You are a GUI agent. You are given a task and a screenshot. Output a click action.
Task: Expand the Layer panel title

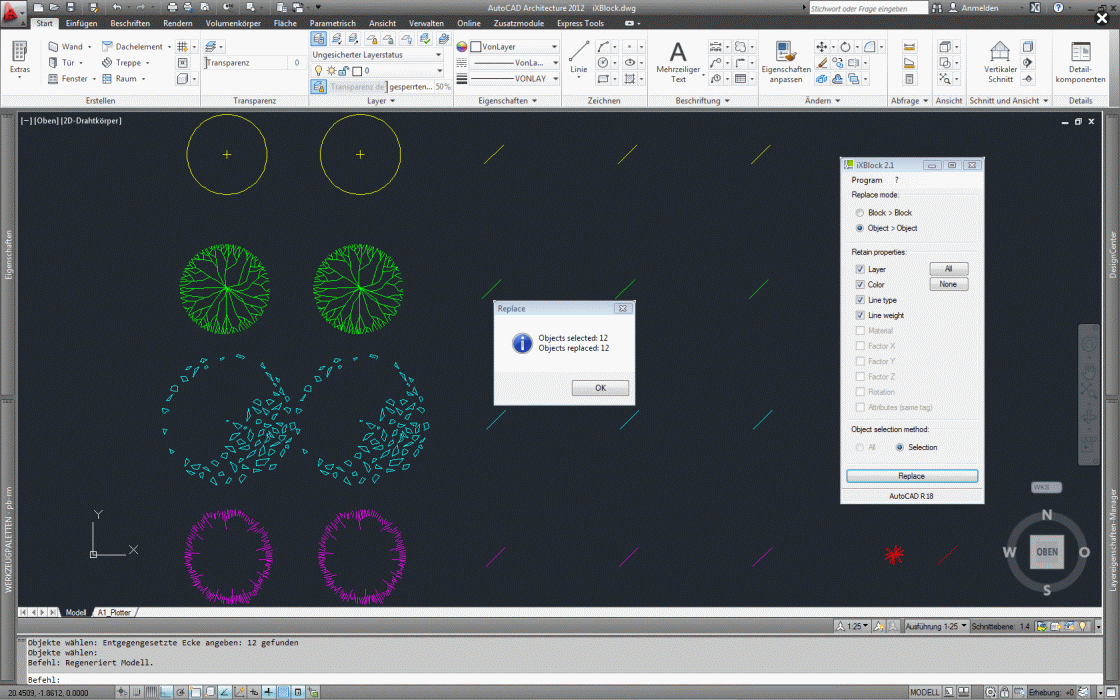381,101
